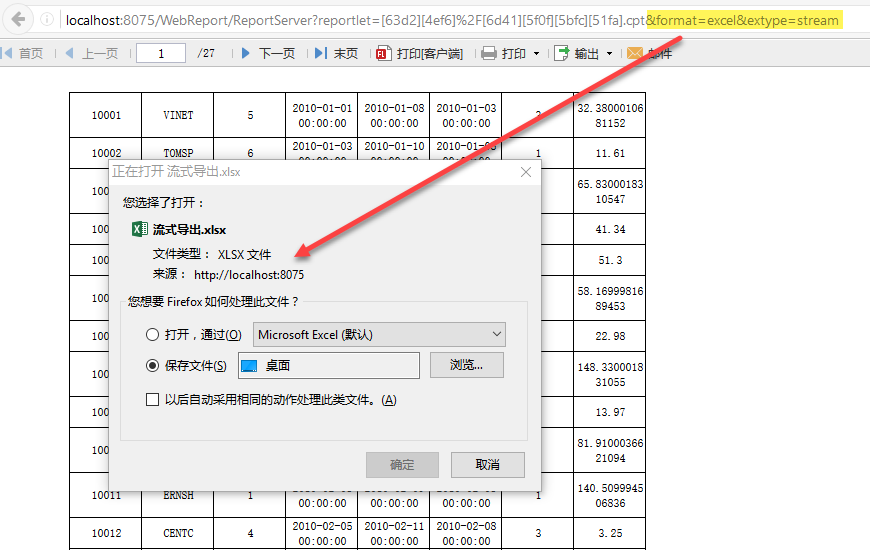The width and height of the screenshot is (870, 550).
Task: Click table cell CENTC
Action: pos(178,533)
